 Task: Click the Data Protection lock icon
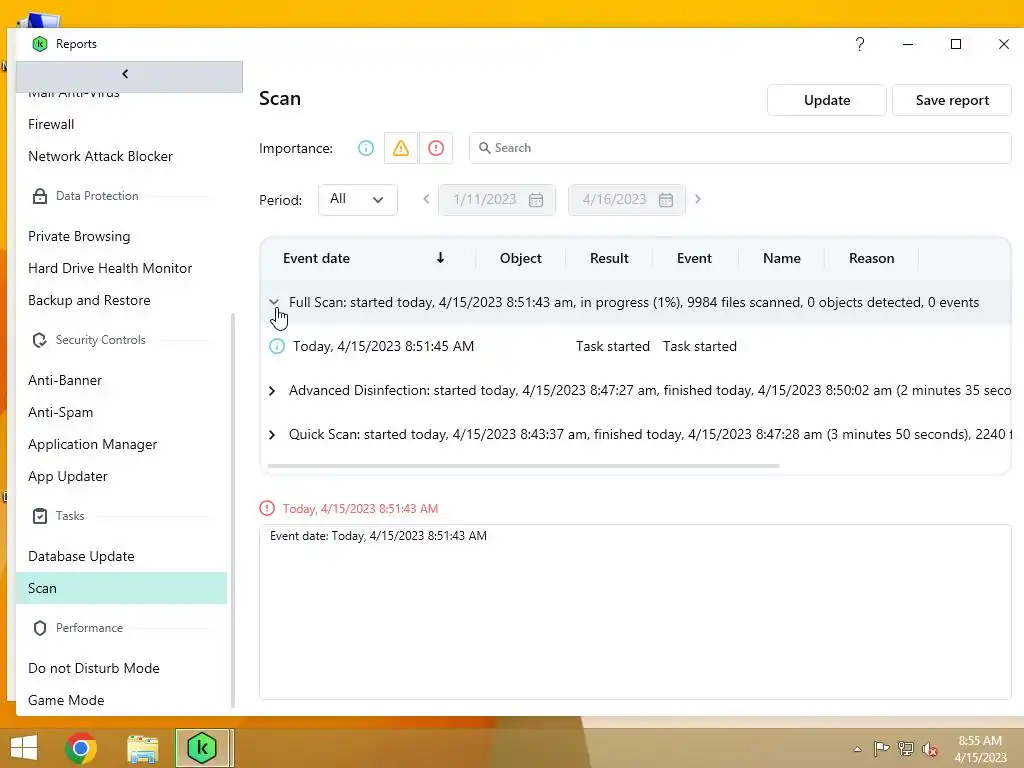[x=40, y=196]
